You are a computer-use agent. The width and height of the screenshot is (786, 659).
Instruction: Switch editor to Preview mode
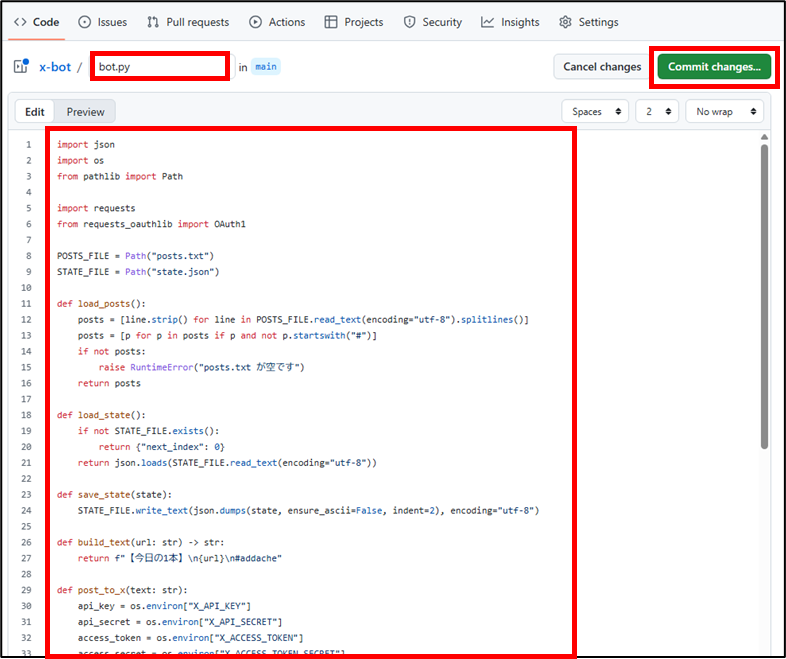[x=85, y=112]
